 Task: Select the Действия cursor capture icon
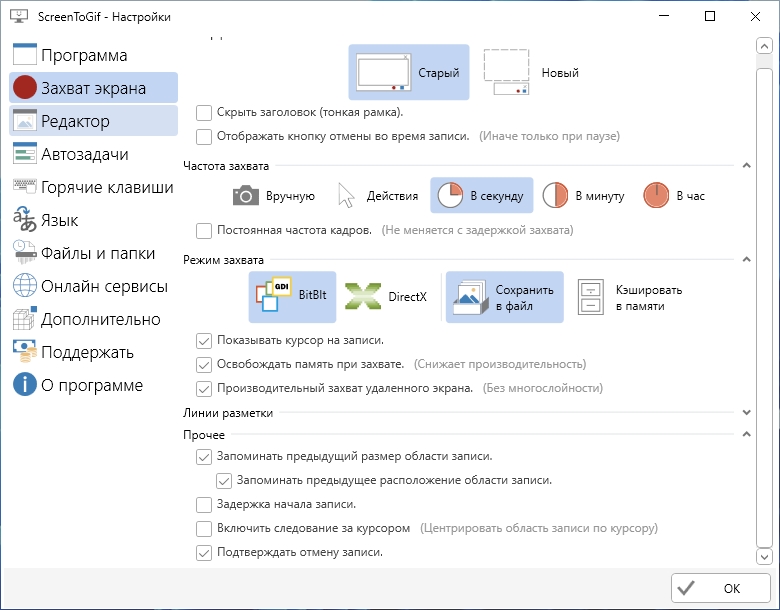(x=346, y=195)
